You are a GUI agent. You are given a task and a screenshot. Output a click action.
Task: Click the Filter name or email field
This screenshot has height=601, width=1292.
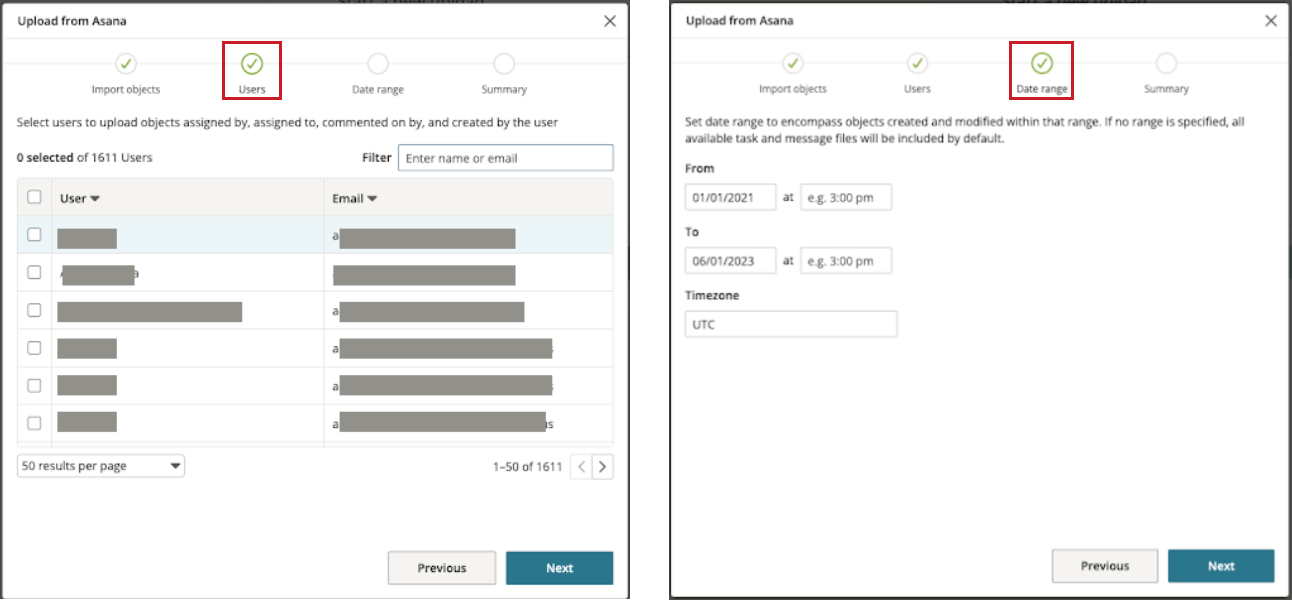point(505,158)
